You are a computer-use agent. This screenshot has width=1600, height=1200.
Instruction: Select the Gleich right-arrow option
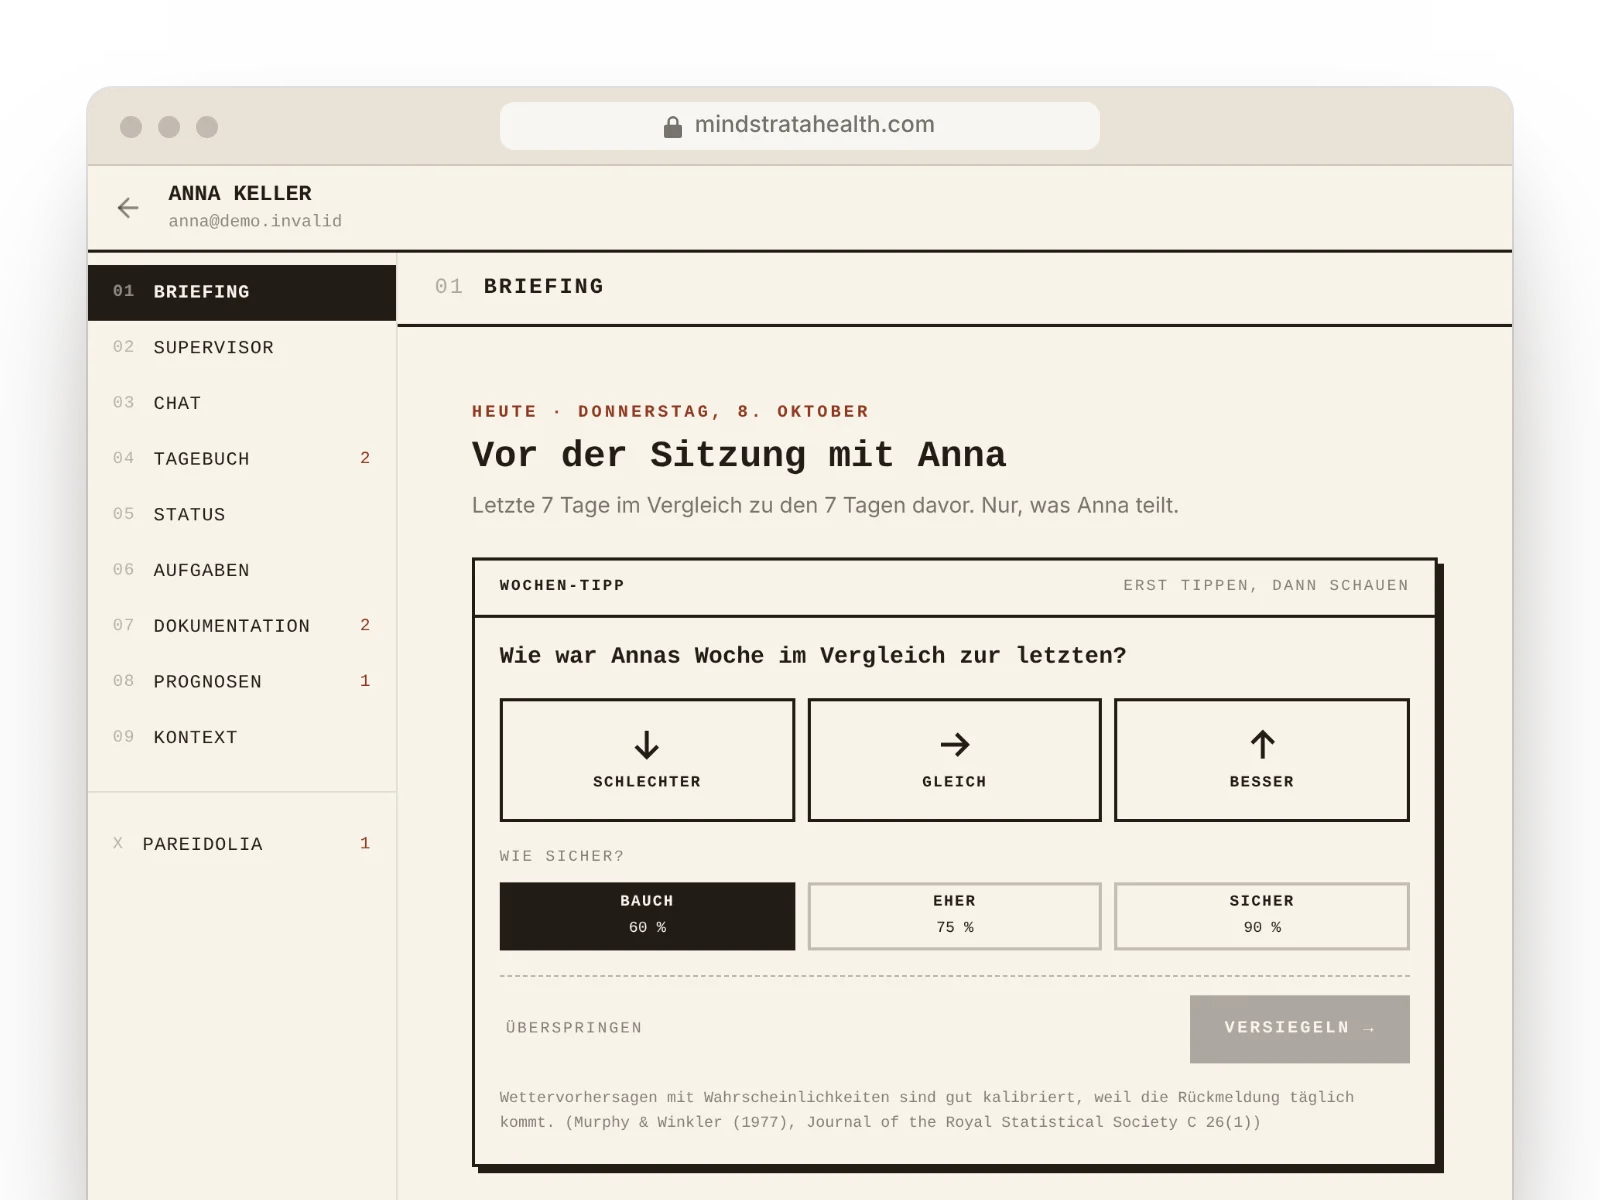coord(954,760)
